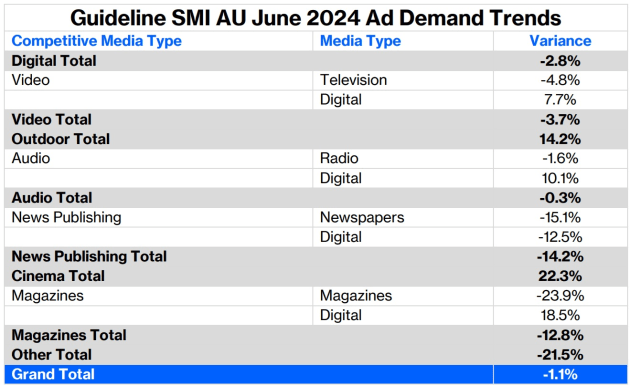The image size is (630, 385).
Task: Click the 'Television' media type cell
Action: click(354, 80)
